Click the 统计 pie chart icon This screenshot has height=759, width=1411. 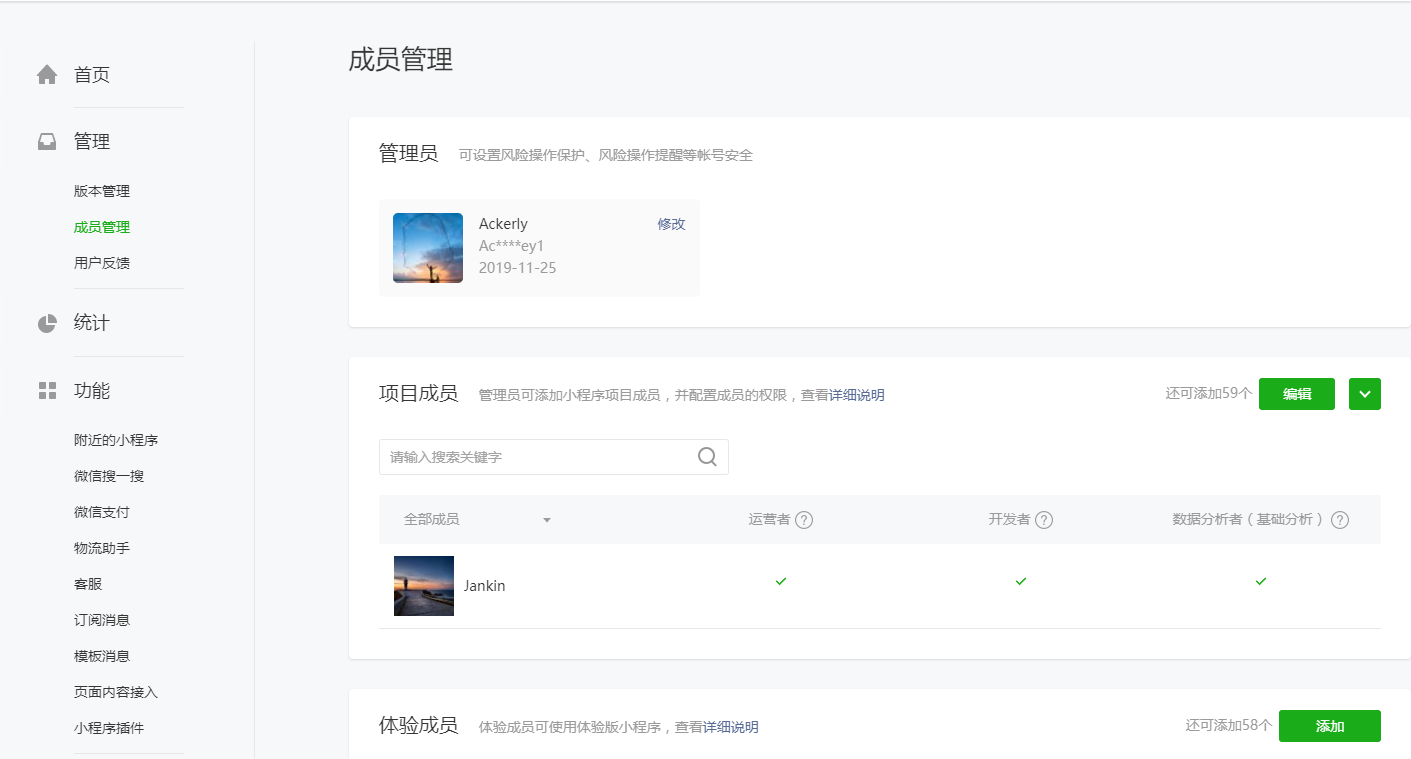point(47,323)
